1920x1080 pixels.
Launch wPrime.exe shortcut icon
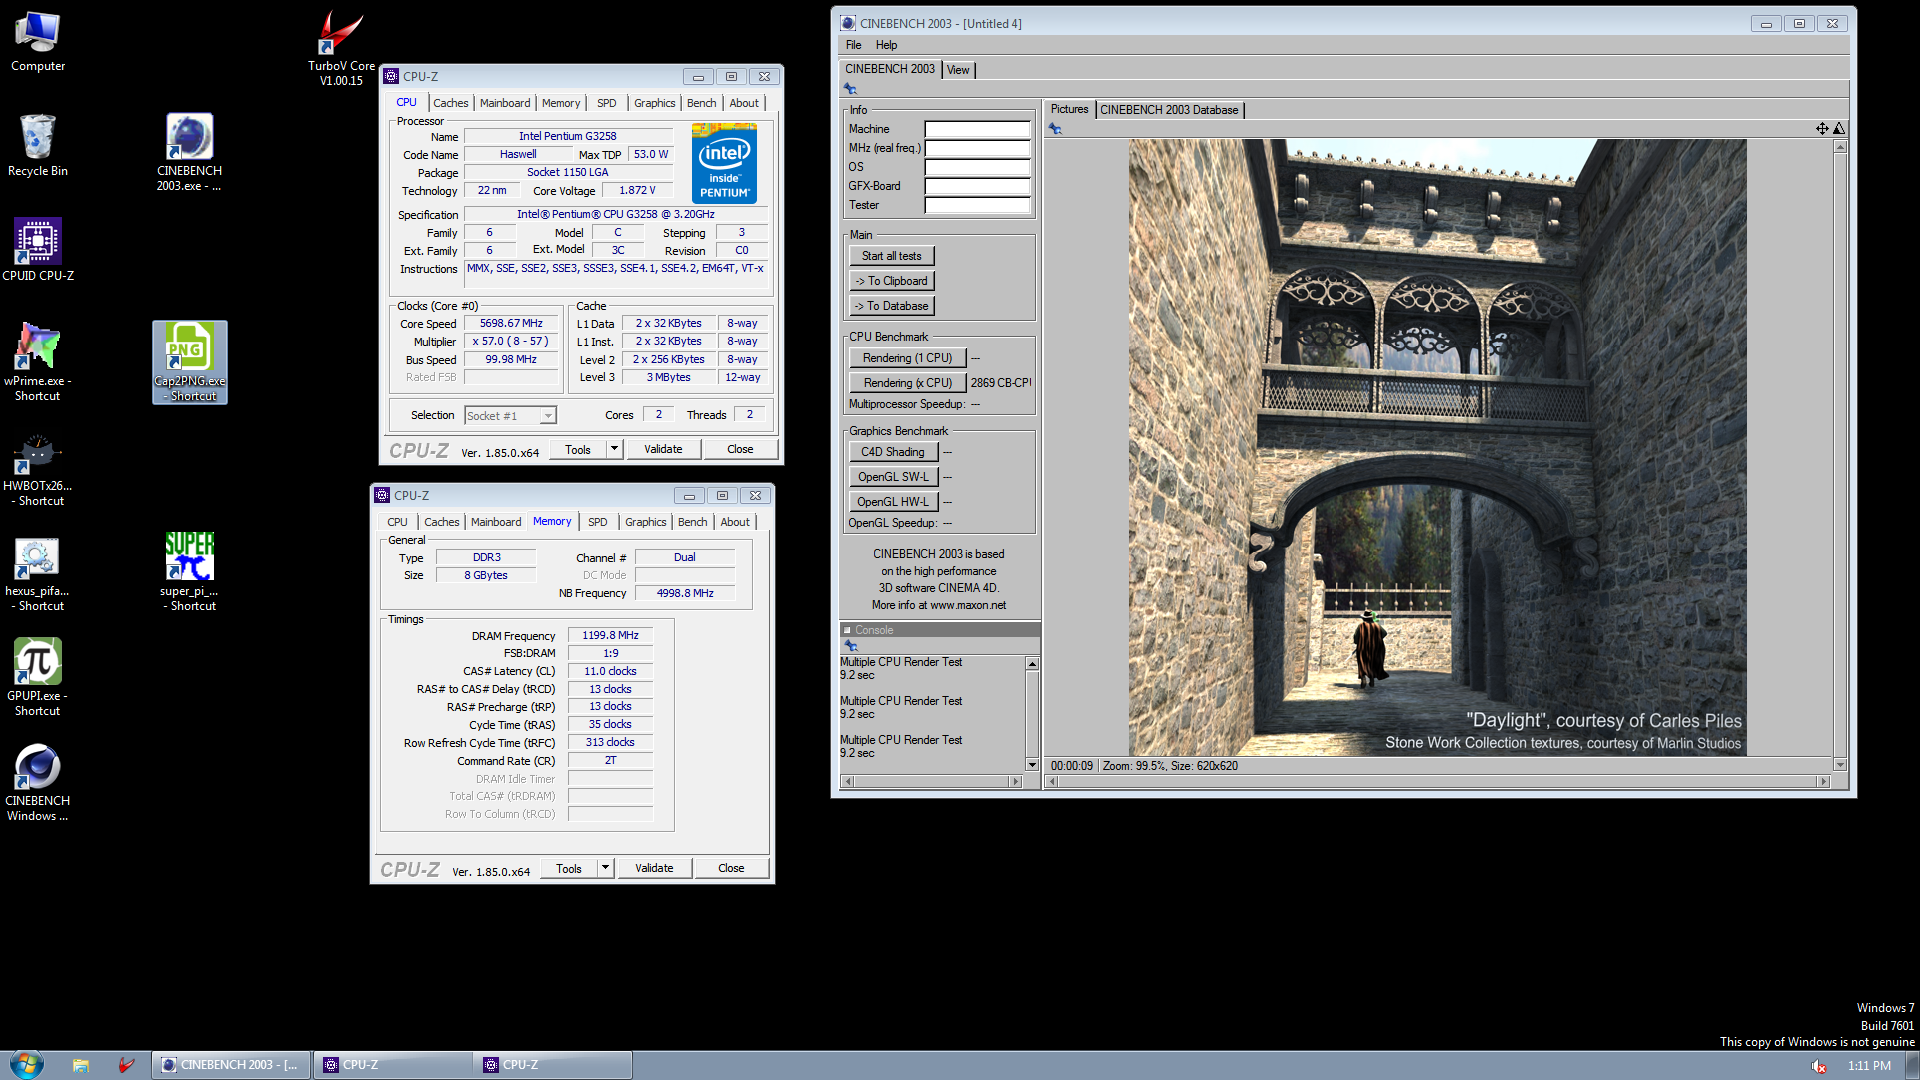[38, 362]
